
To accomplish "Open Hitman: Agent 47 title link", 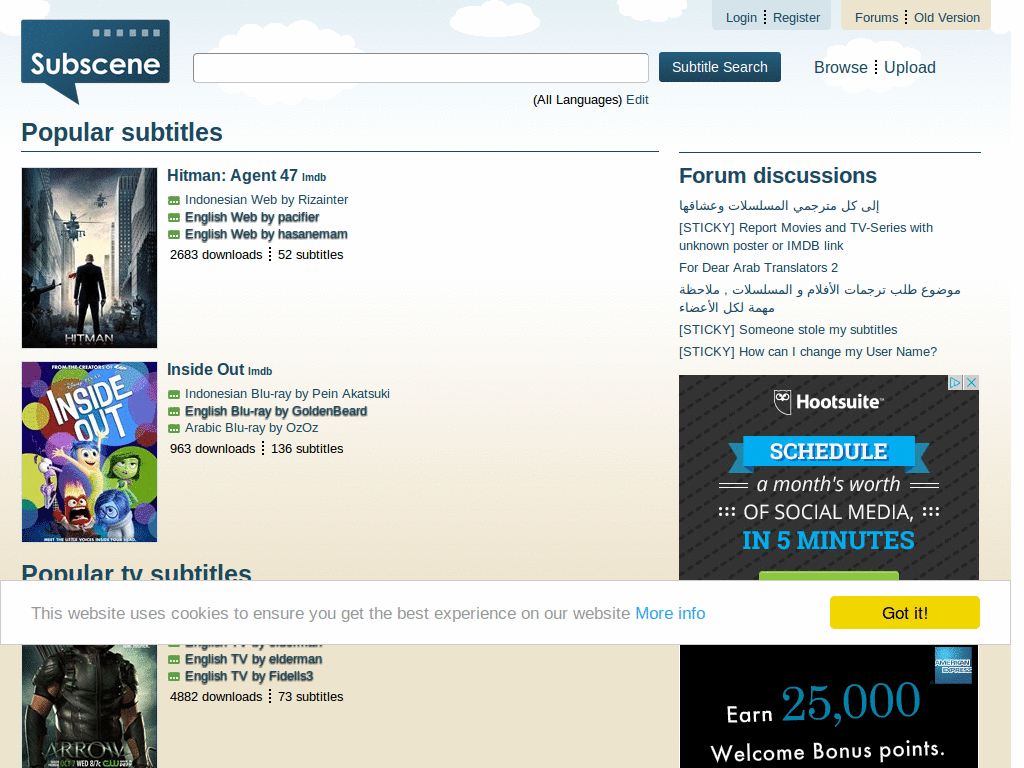I will click(232, 176).
